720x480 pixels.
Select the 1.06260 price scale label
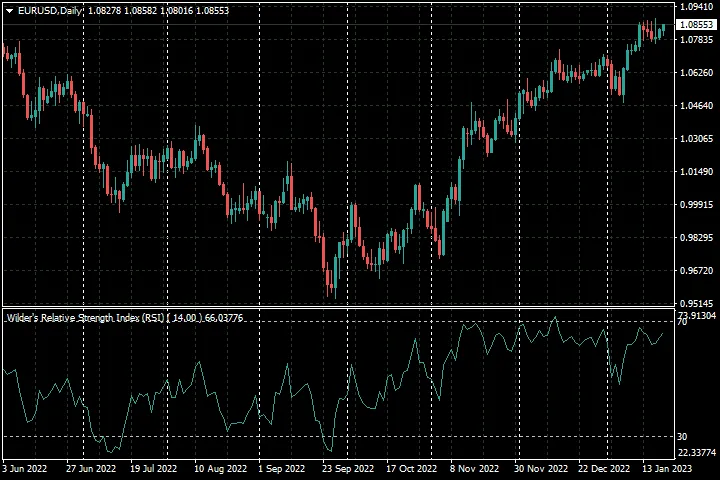697,73
